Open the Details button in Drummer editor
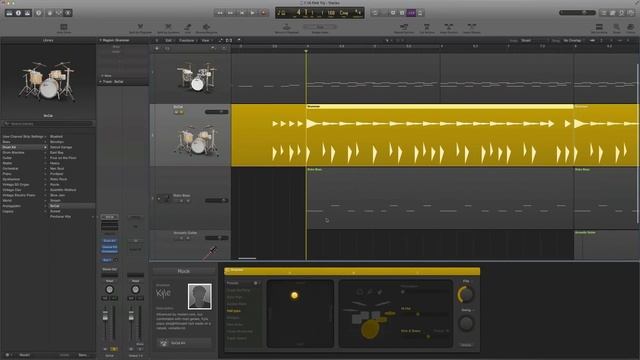The height and width of the screenshot is (360, 640). pyautogui.click(x=466, y=345)
